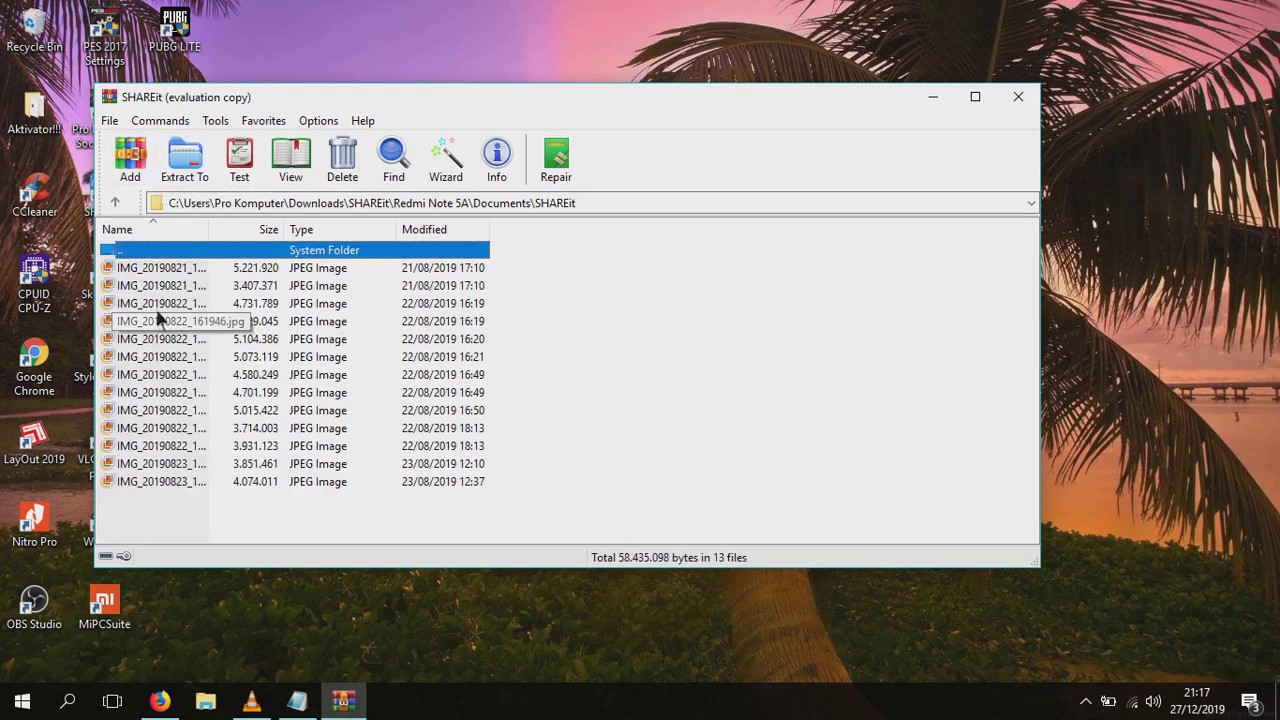Open the Tools menu
Image resolution: width=1280 pixels, height=720 pixels.
pos(215,121)
